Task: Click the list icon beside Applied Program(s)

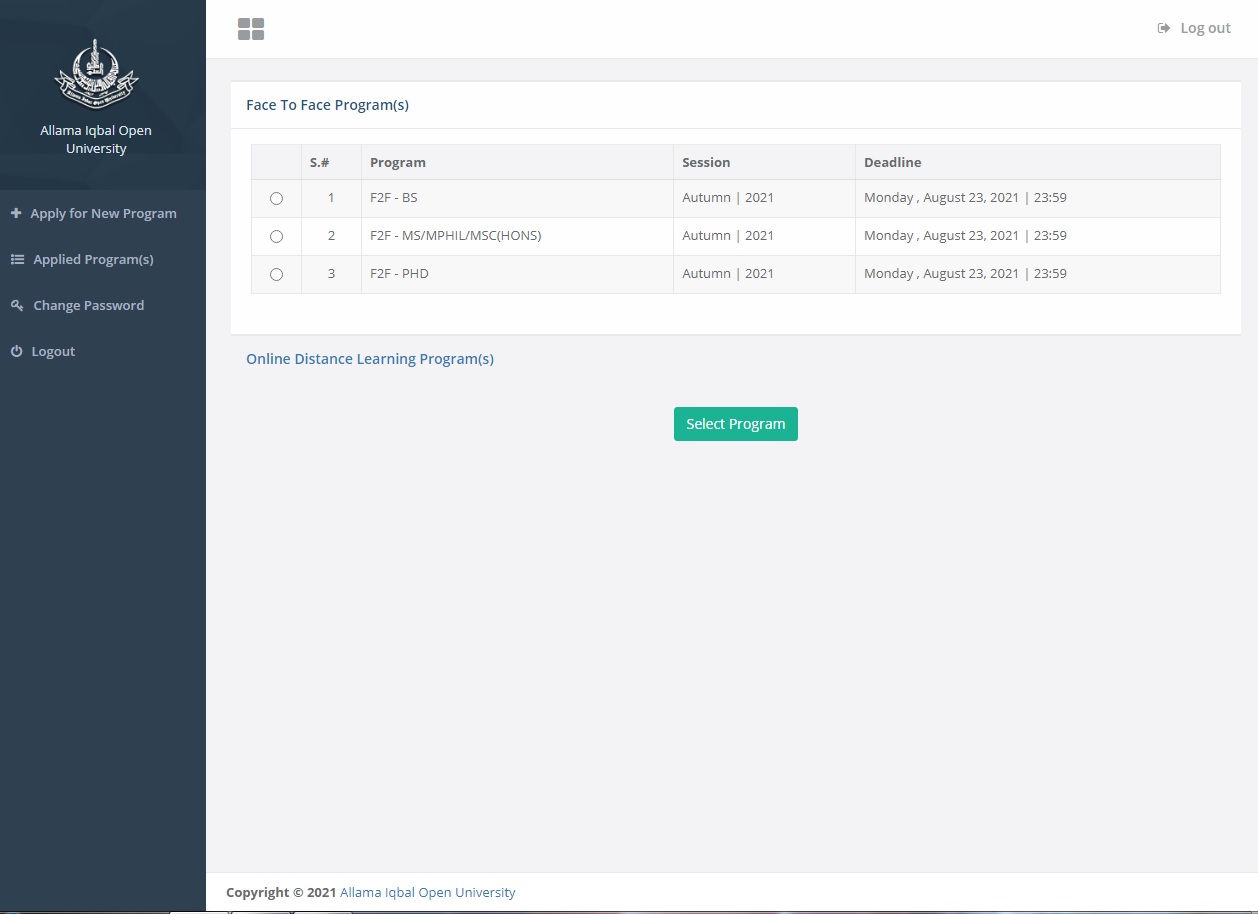Action: (x=17, y=259)
